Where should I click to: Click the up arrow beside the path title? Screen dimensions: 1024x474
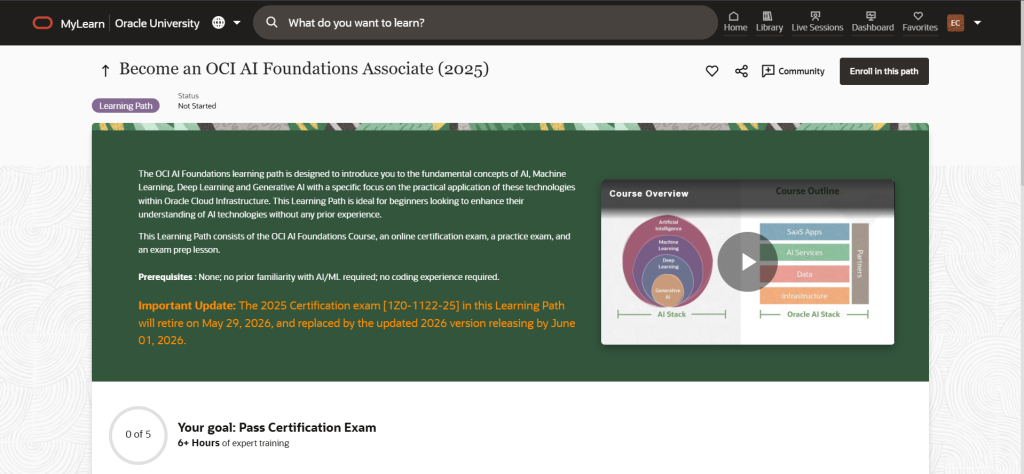tap(104, 71)
